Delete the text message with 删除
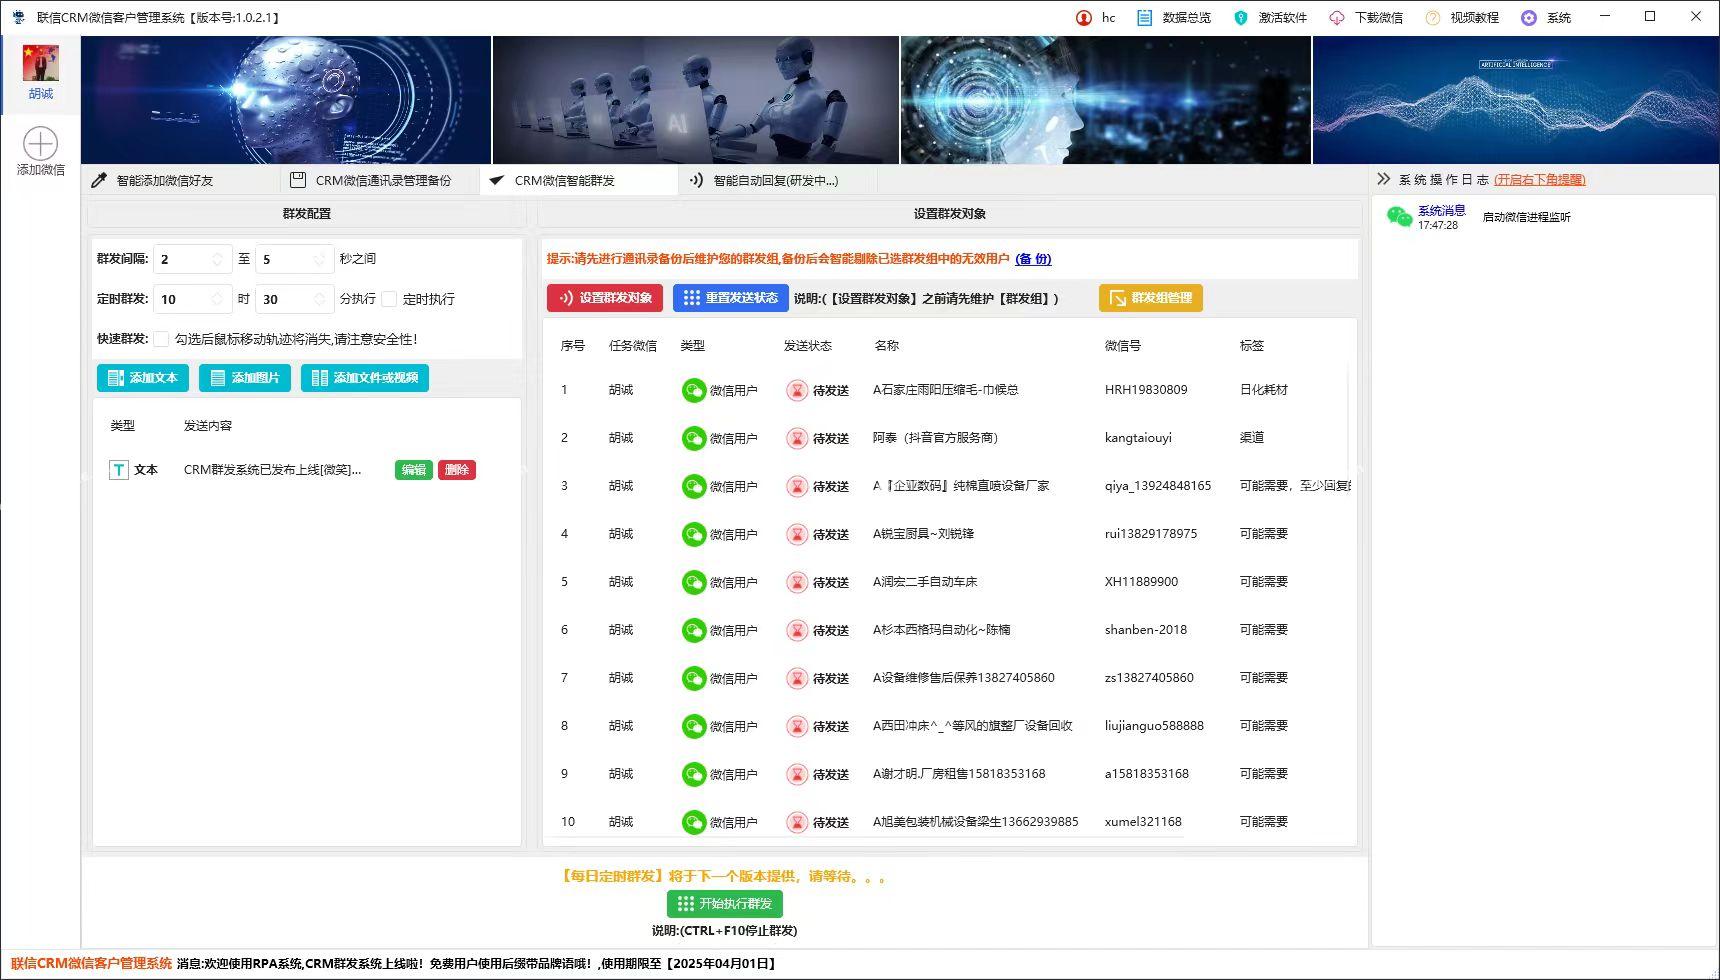The height and width of the screenshot is (980, 1720). 457,470
